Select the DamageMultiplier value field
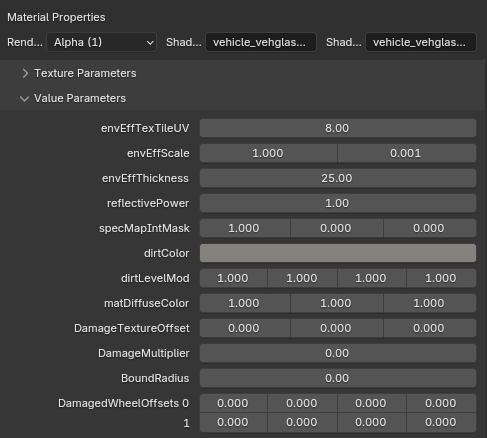 click(338, 353)
